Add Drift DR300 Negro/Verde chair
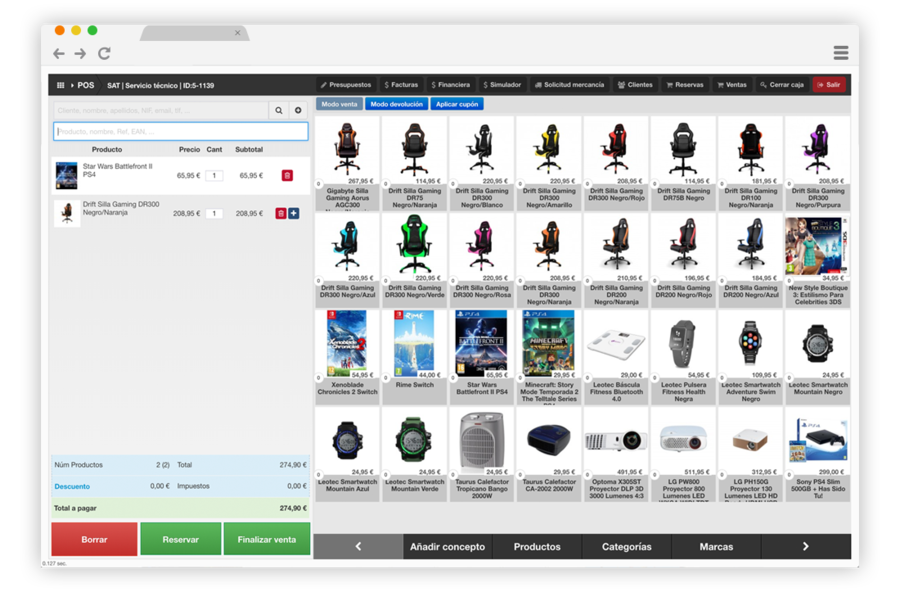The image size is (900, 601). tap(414, 260)
